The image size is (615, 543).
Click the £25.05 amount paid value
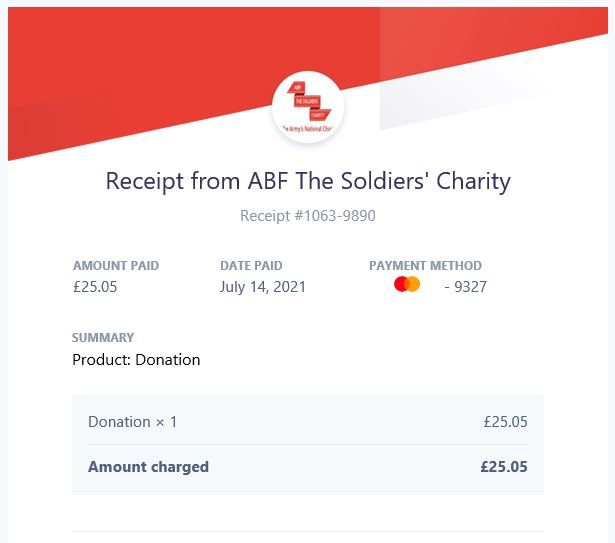pos(95,286)
